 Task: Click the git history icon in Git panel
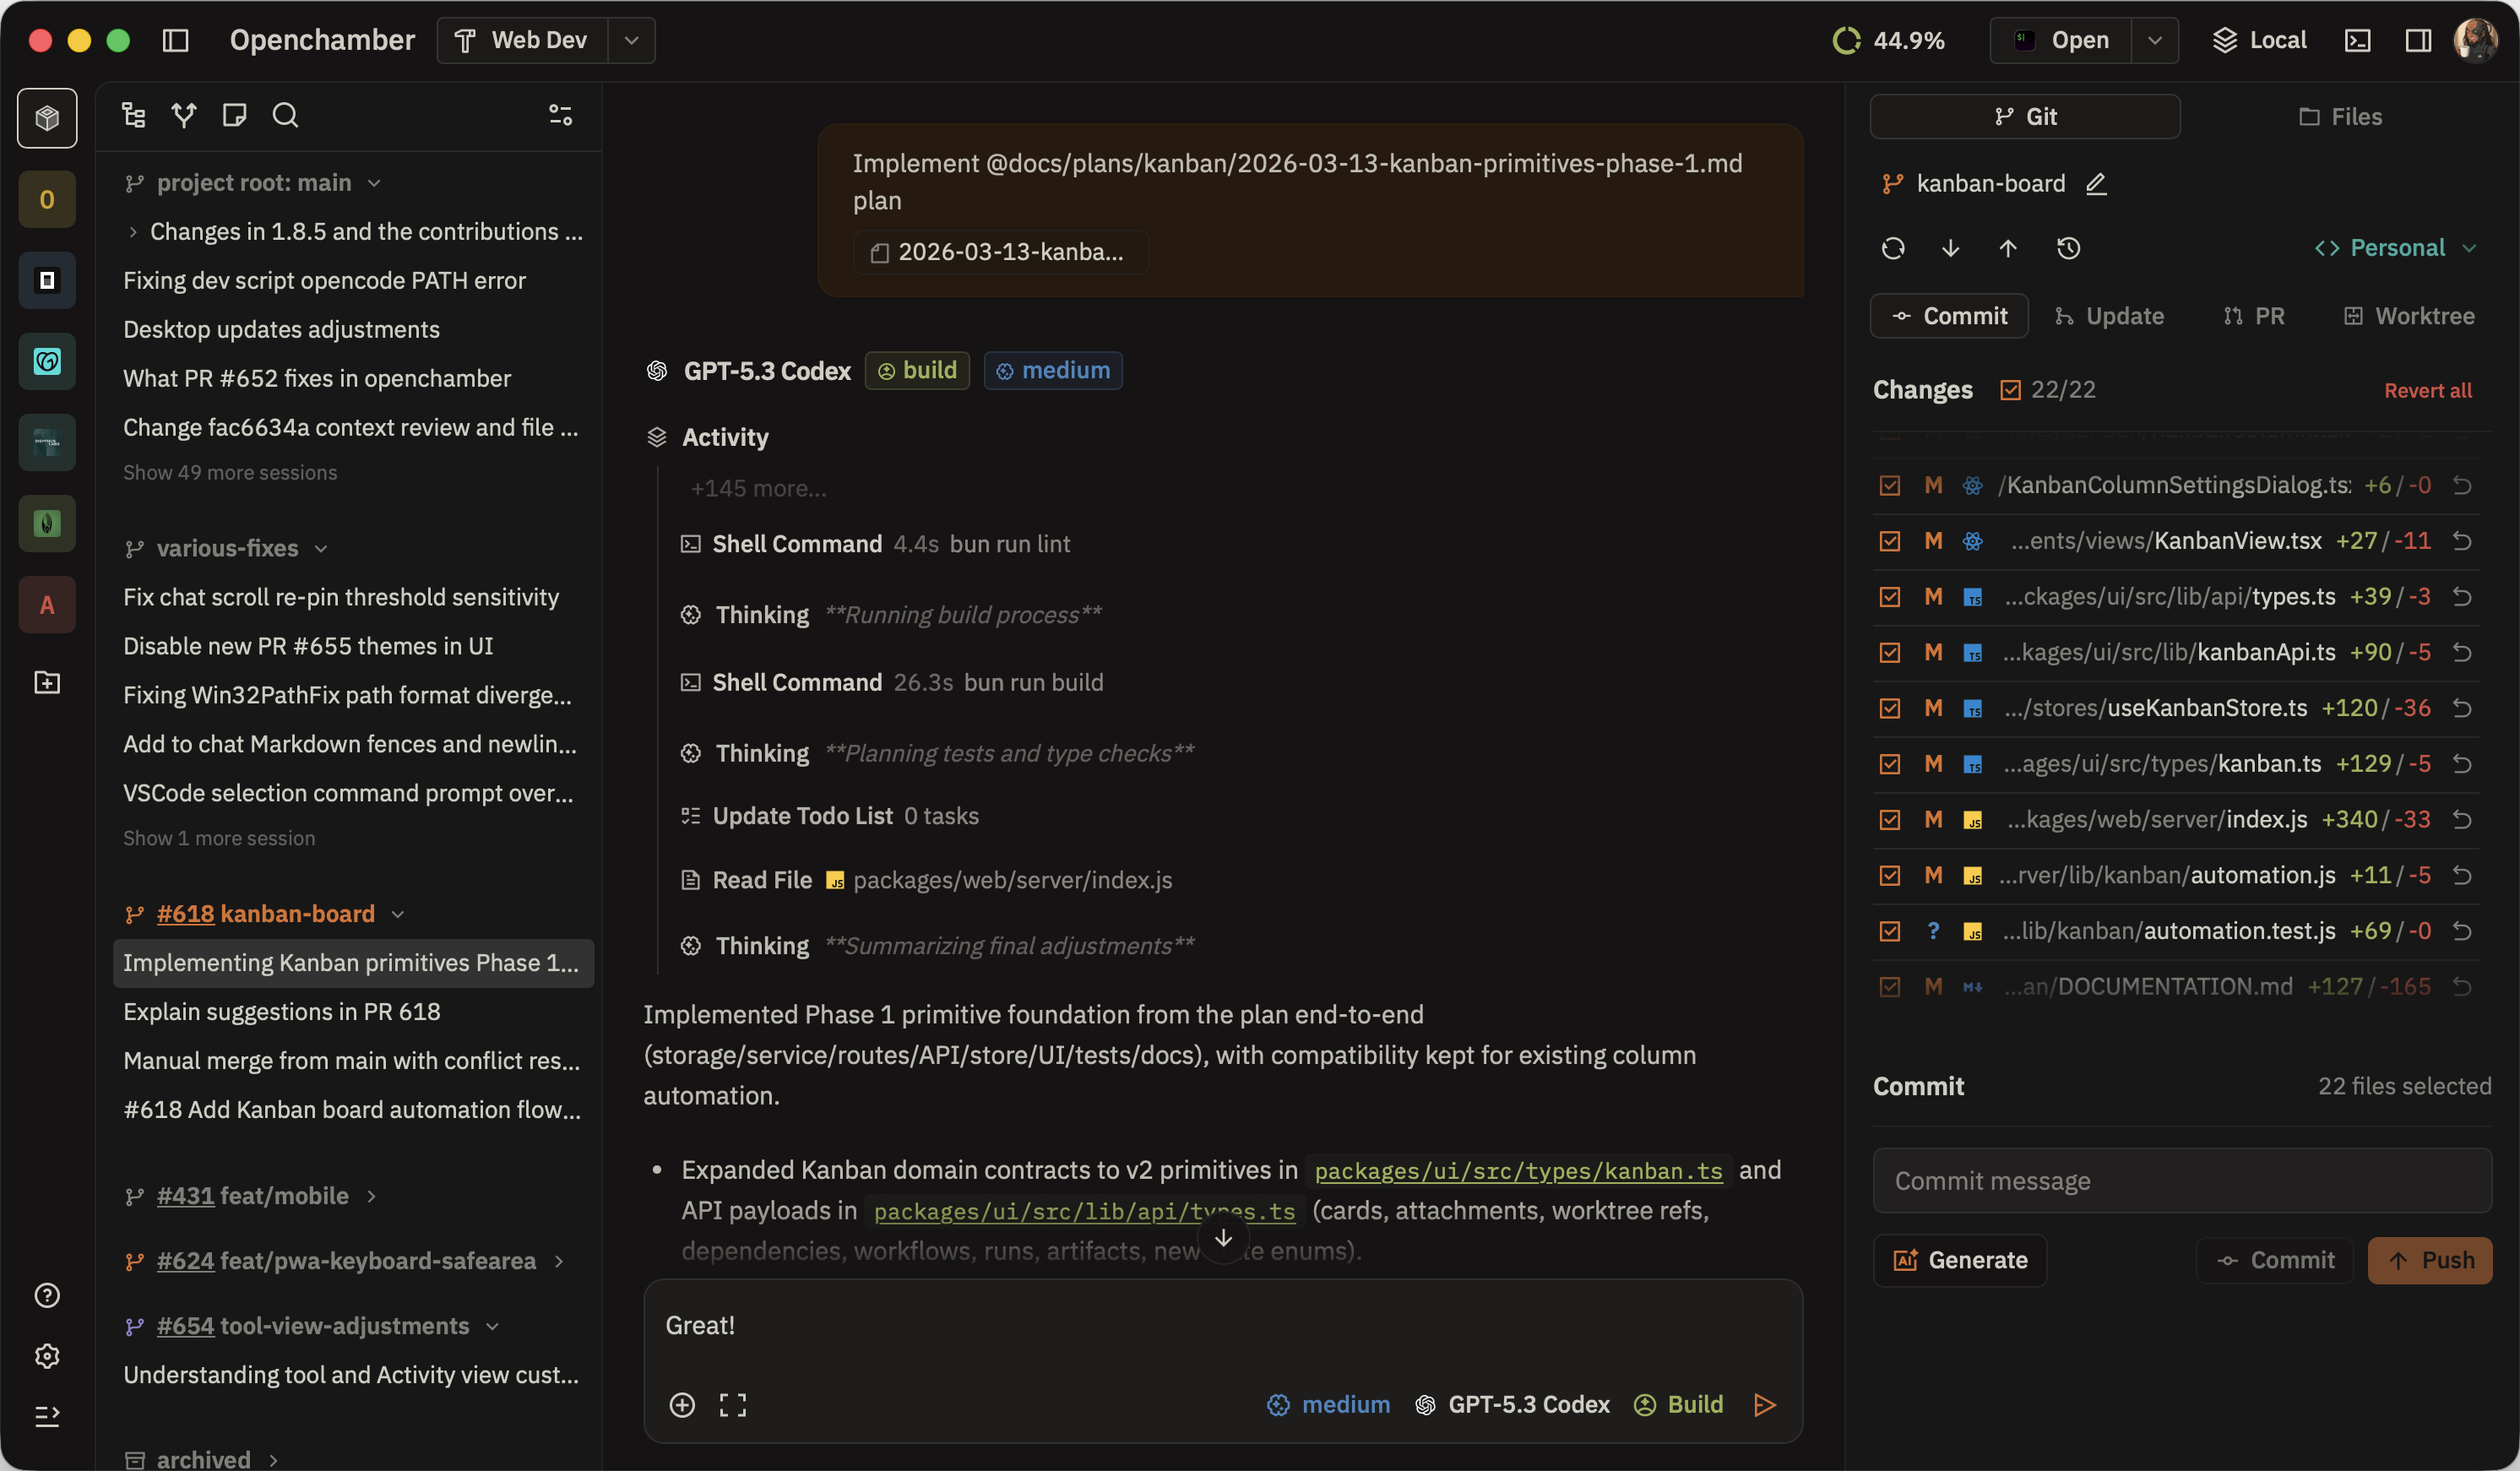2069,248
